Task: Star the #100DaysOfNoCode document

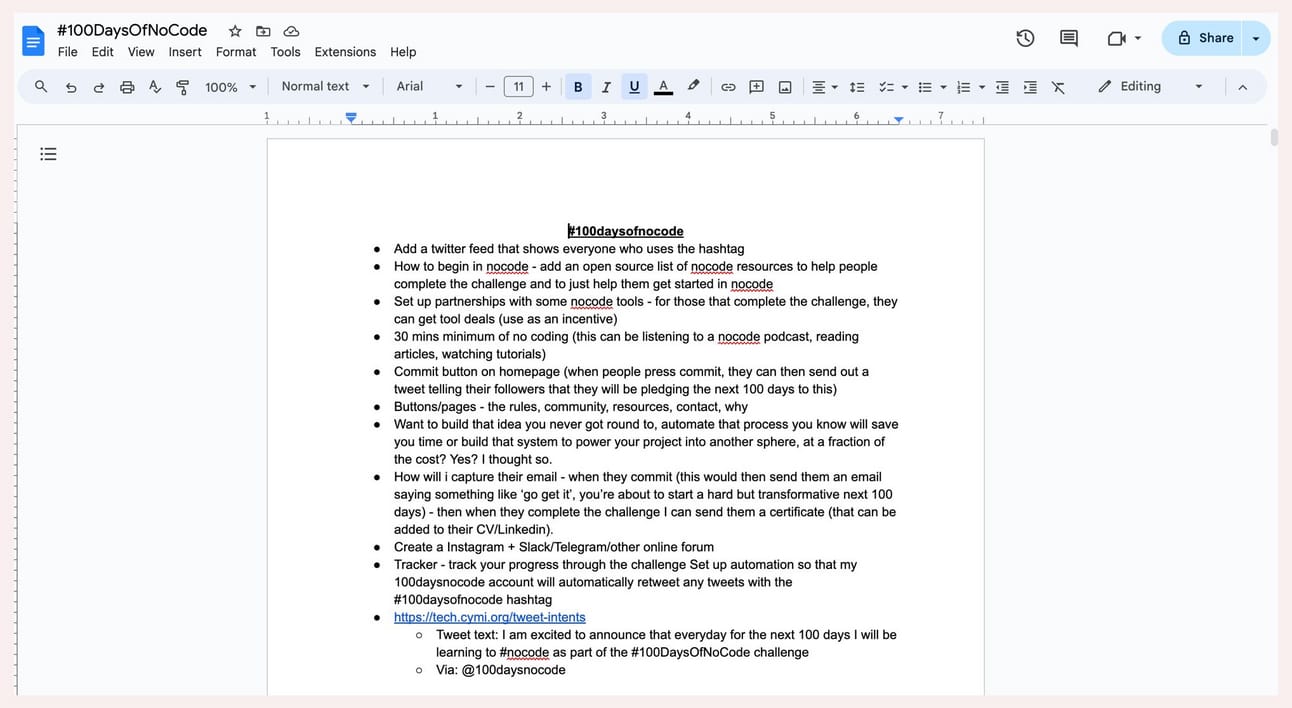Action: pyautogui.click(x=235, y=31)
